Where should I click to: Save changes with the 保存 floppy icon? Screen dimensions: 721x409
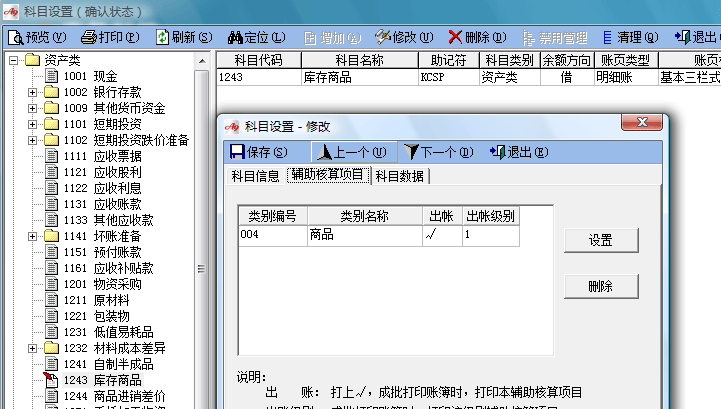[x=237, y=152]
